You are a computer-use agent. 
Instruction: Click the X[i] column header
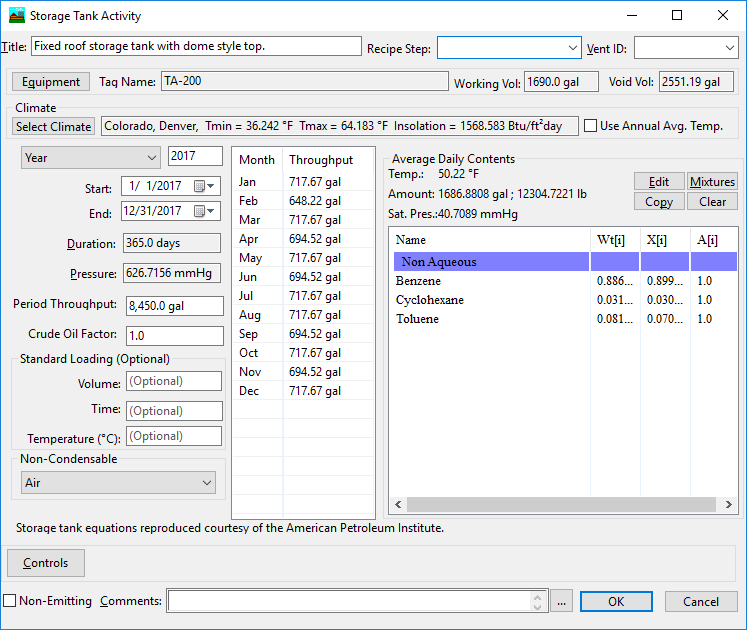coord(665,240)
